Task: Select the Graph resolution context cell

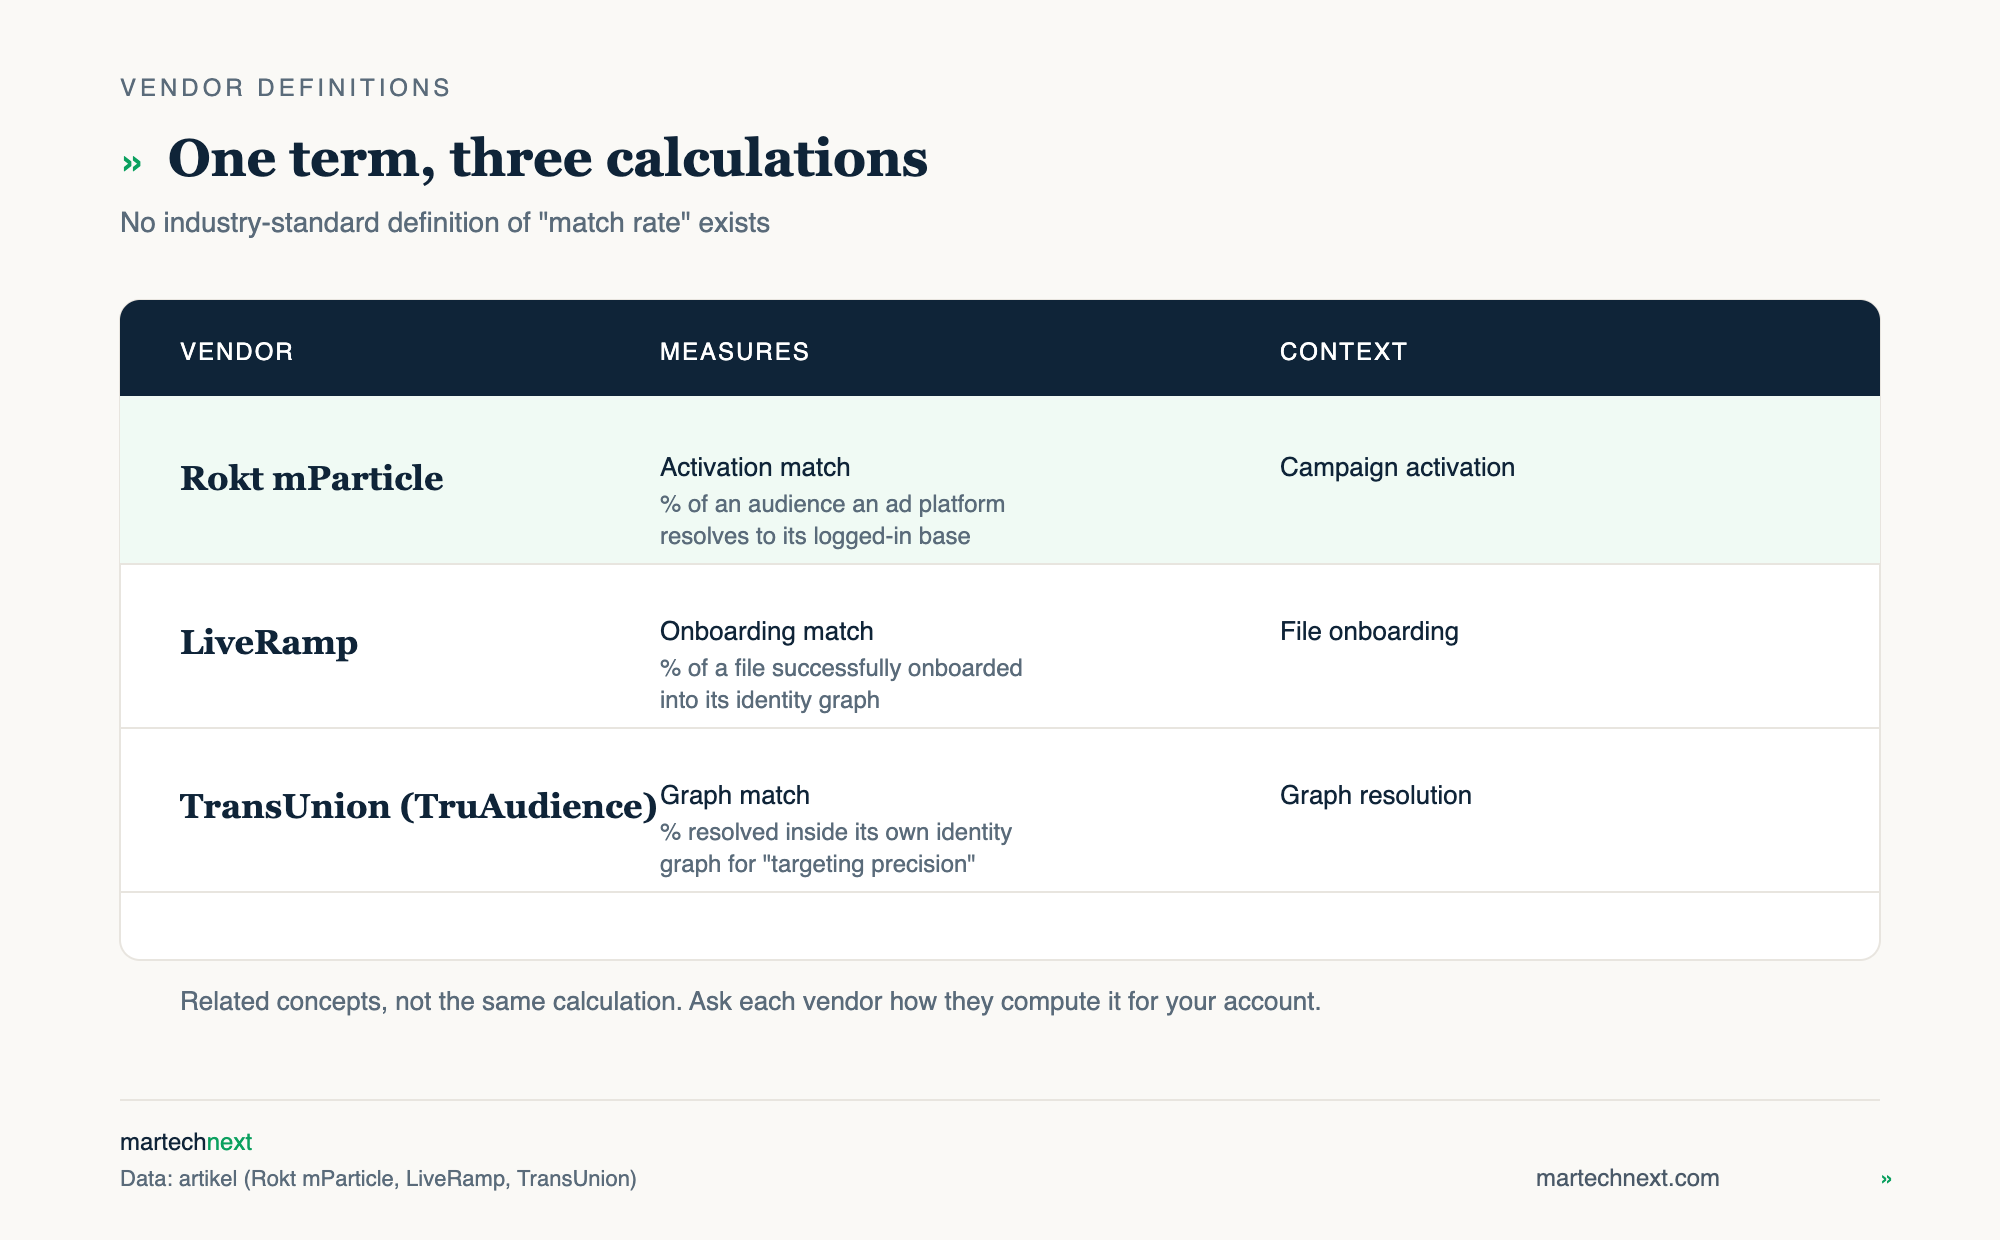Action: tap(1375, 795)
